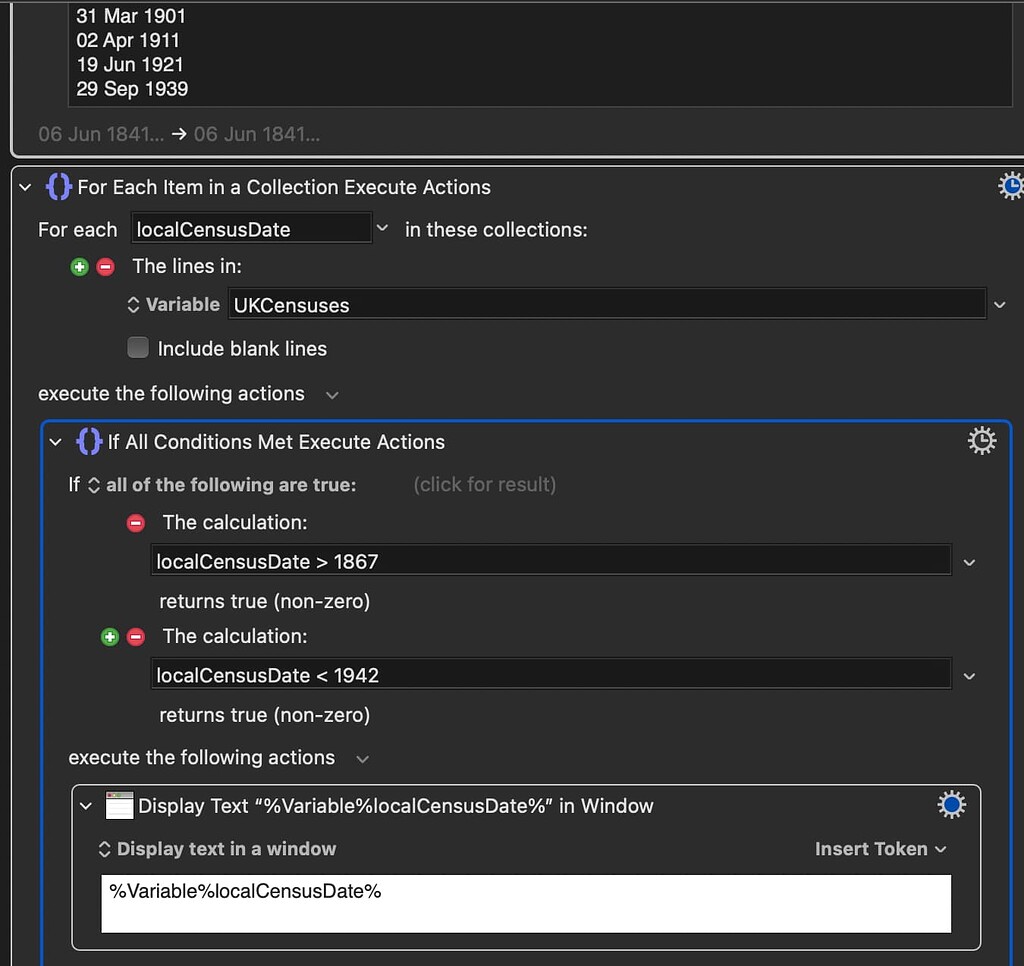Enable the Include blank lines checkbox
The image size is (1024, 966).
[x=138, y=348]
